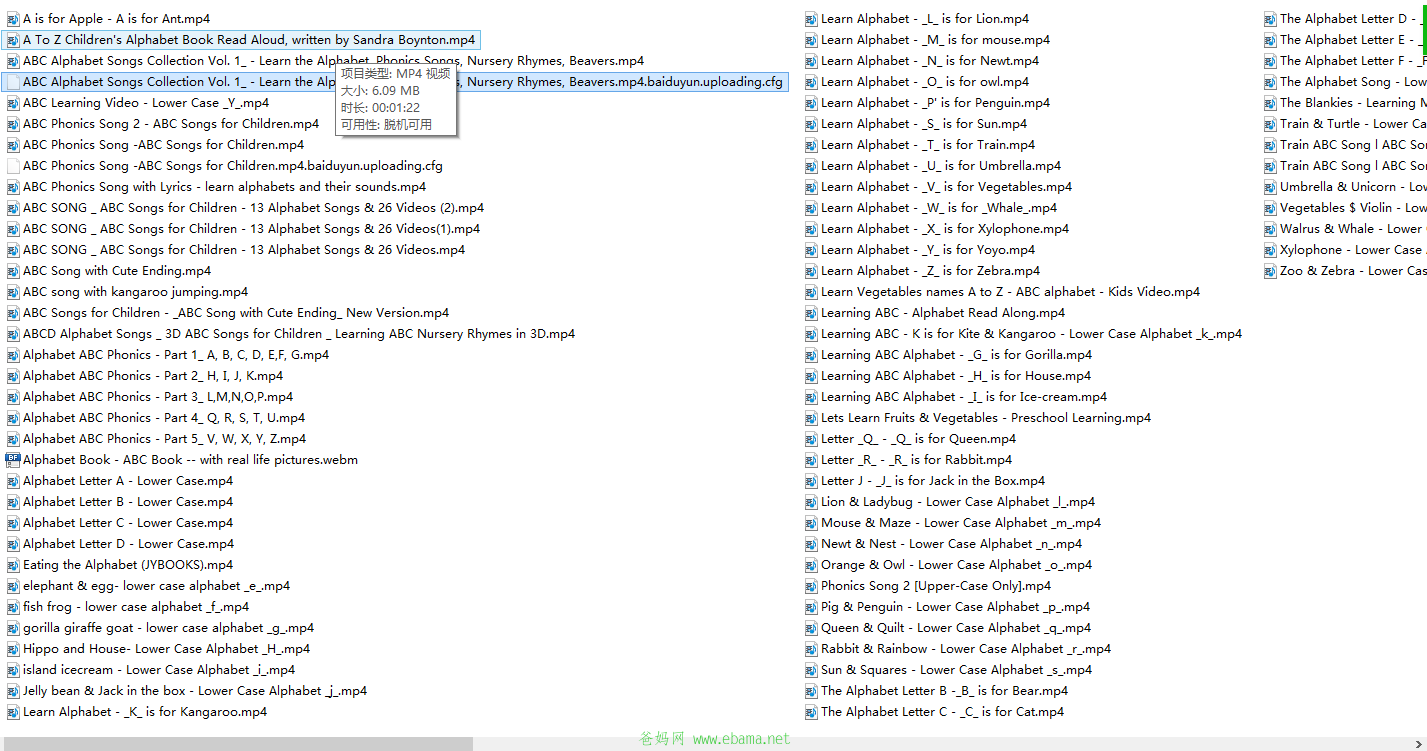Click the icon of 'Zoo & Zebra - Lower Cas' file
1427x751 pixels.
pos(1270,271)
